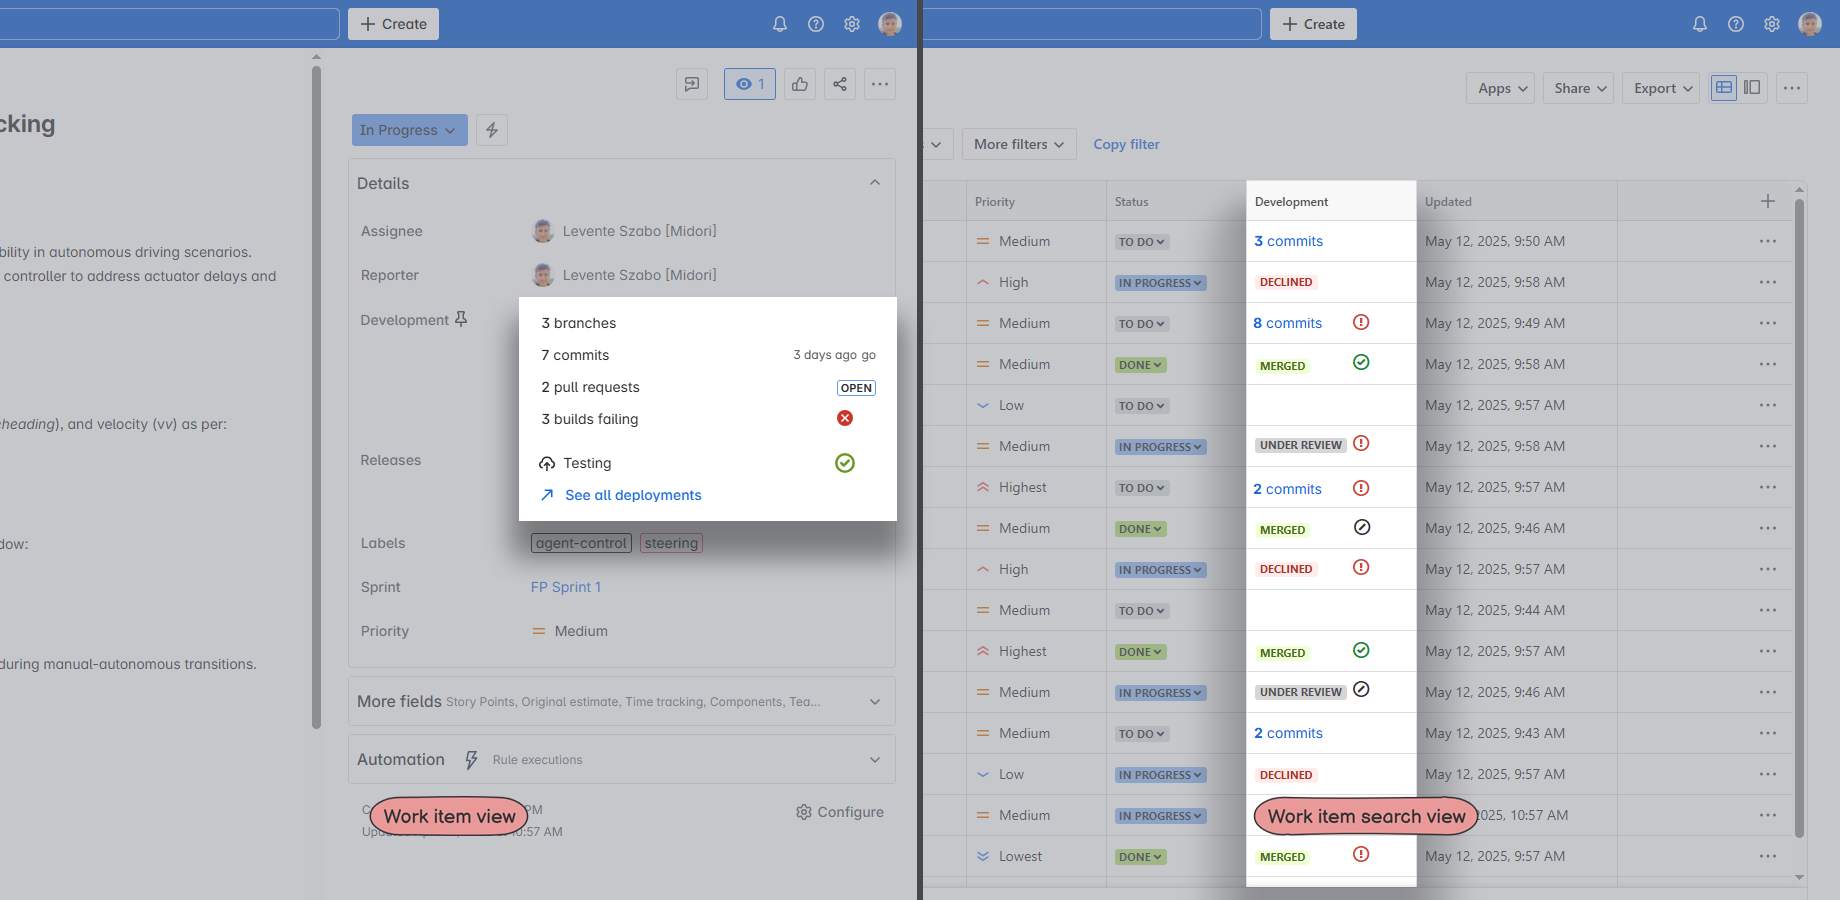Open the more actions menu on the work item
The width and height of the screenshot is (1840, 900).
point(880,84)
